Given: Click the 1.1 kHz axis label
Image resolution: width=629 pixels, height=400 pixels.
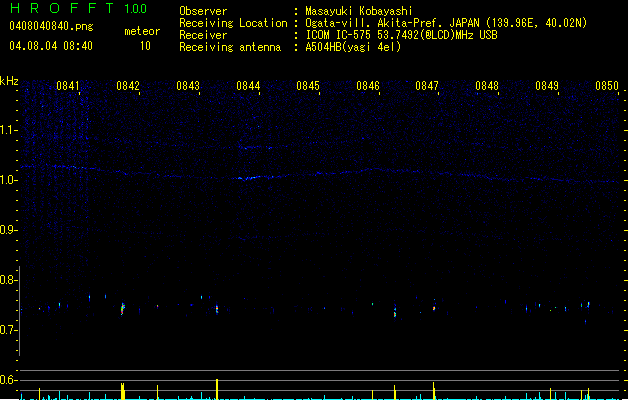Looking at the screenshot, I should 9,130.
